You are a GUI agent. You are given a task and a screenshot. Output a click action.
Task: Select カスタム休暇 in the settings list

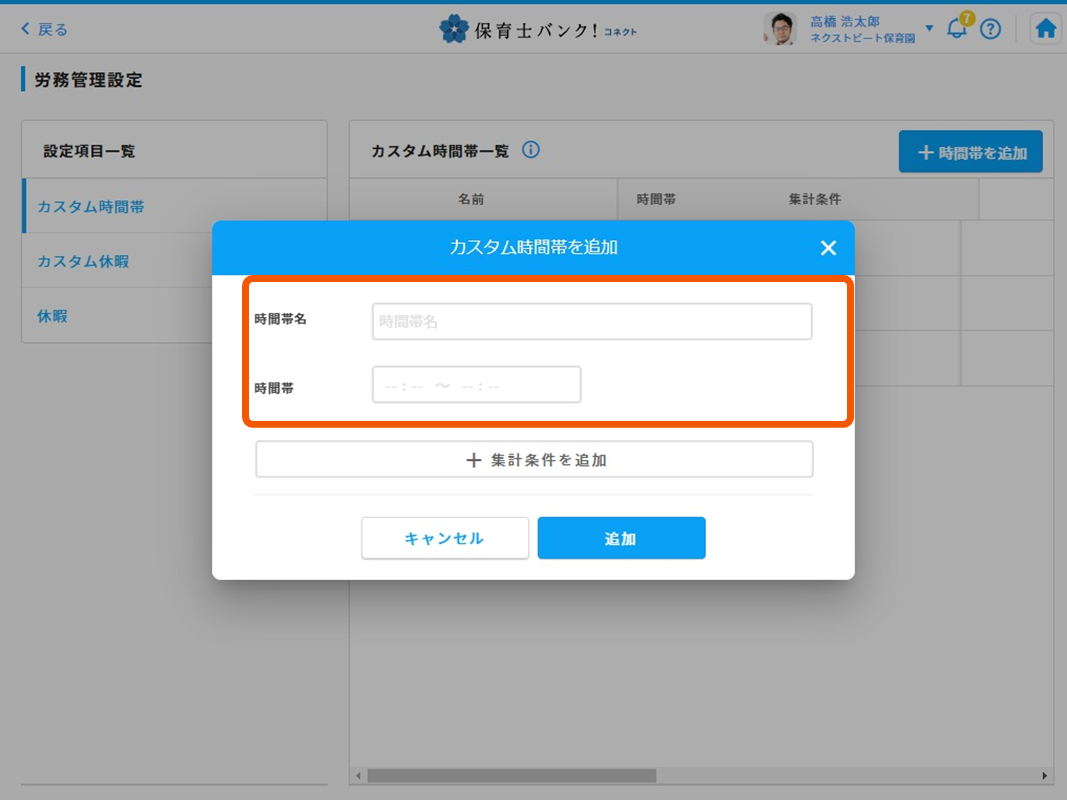[x=83, y=261]
